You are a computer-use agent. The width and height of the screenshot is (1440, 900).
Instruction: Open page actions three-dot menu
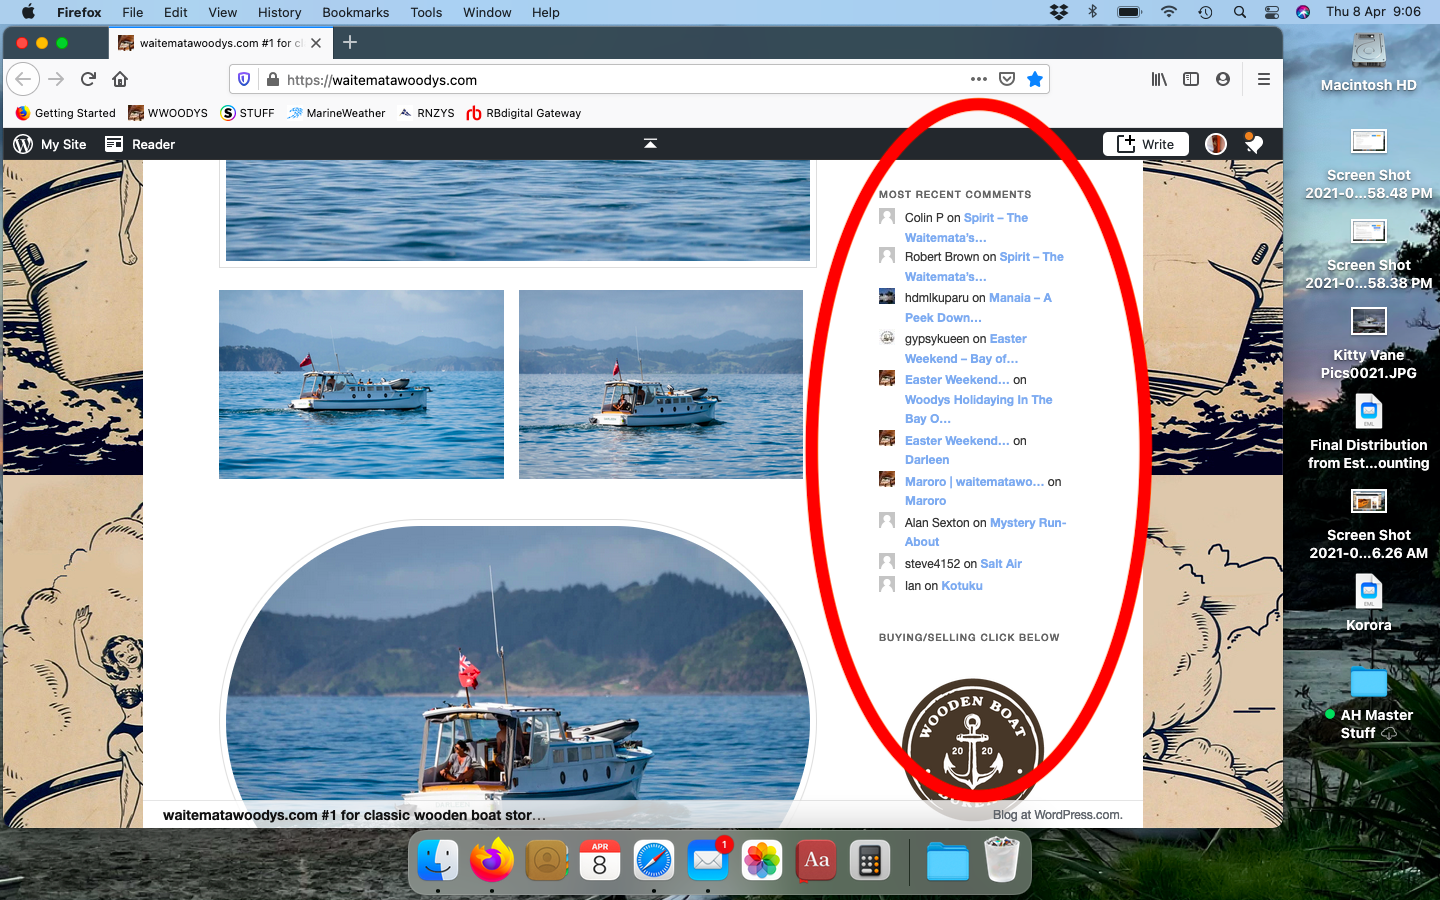pyautogui.click(x=978, y=79)
